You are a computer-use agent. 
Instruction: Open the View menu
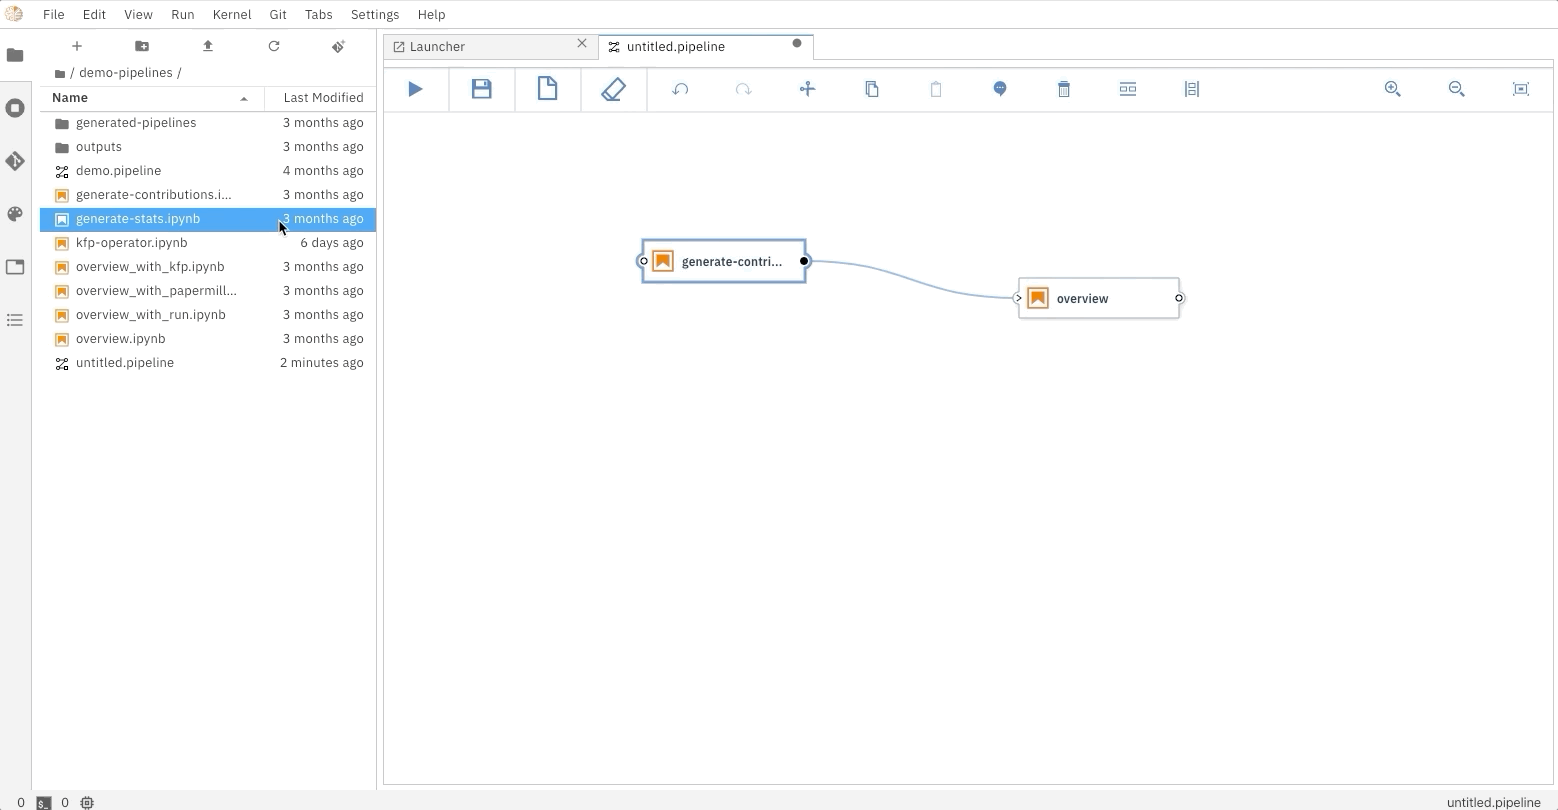click(138, 15)
